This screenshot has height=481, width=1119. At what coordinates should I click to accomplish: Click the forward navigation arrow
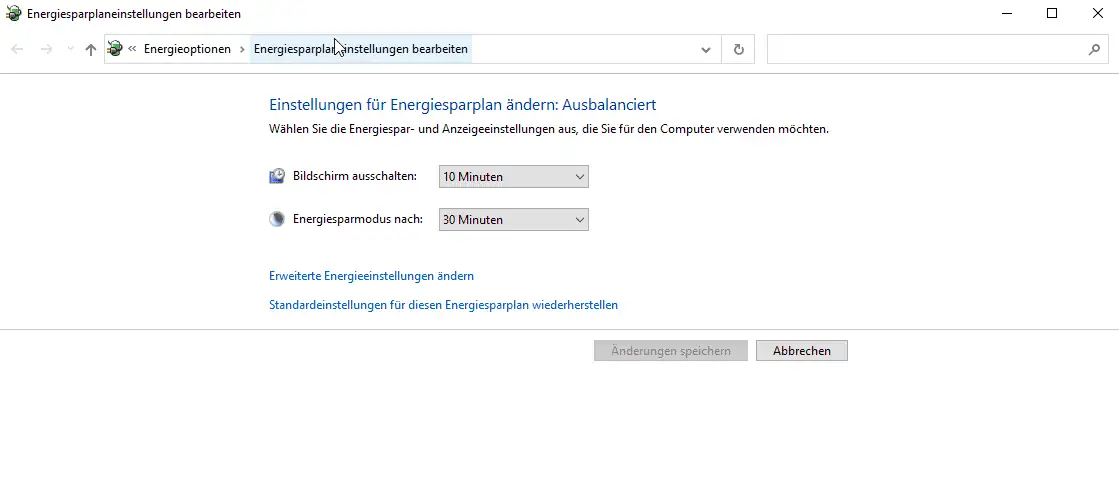(x=46, y=49)
